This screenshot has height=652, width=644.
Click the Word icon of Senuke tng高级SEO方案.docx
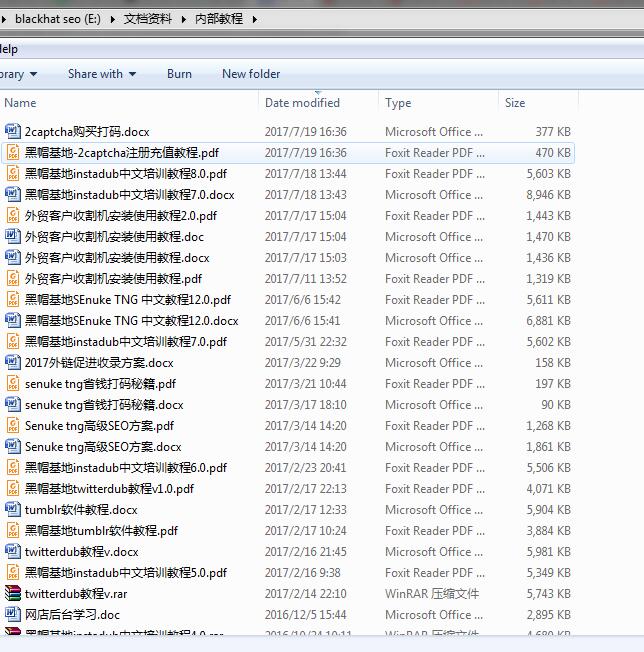point(12,447)
